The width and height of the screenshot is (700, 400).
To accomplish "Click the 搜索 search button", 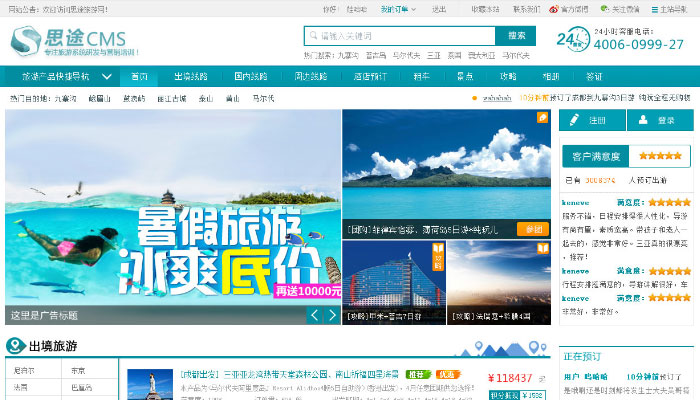I will pos(516,35).
